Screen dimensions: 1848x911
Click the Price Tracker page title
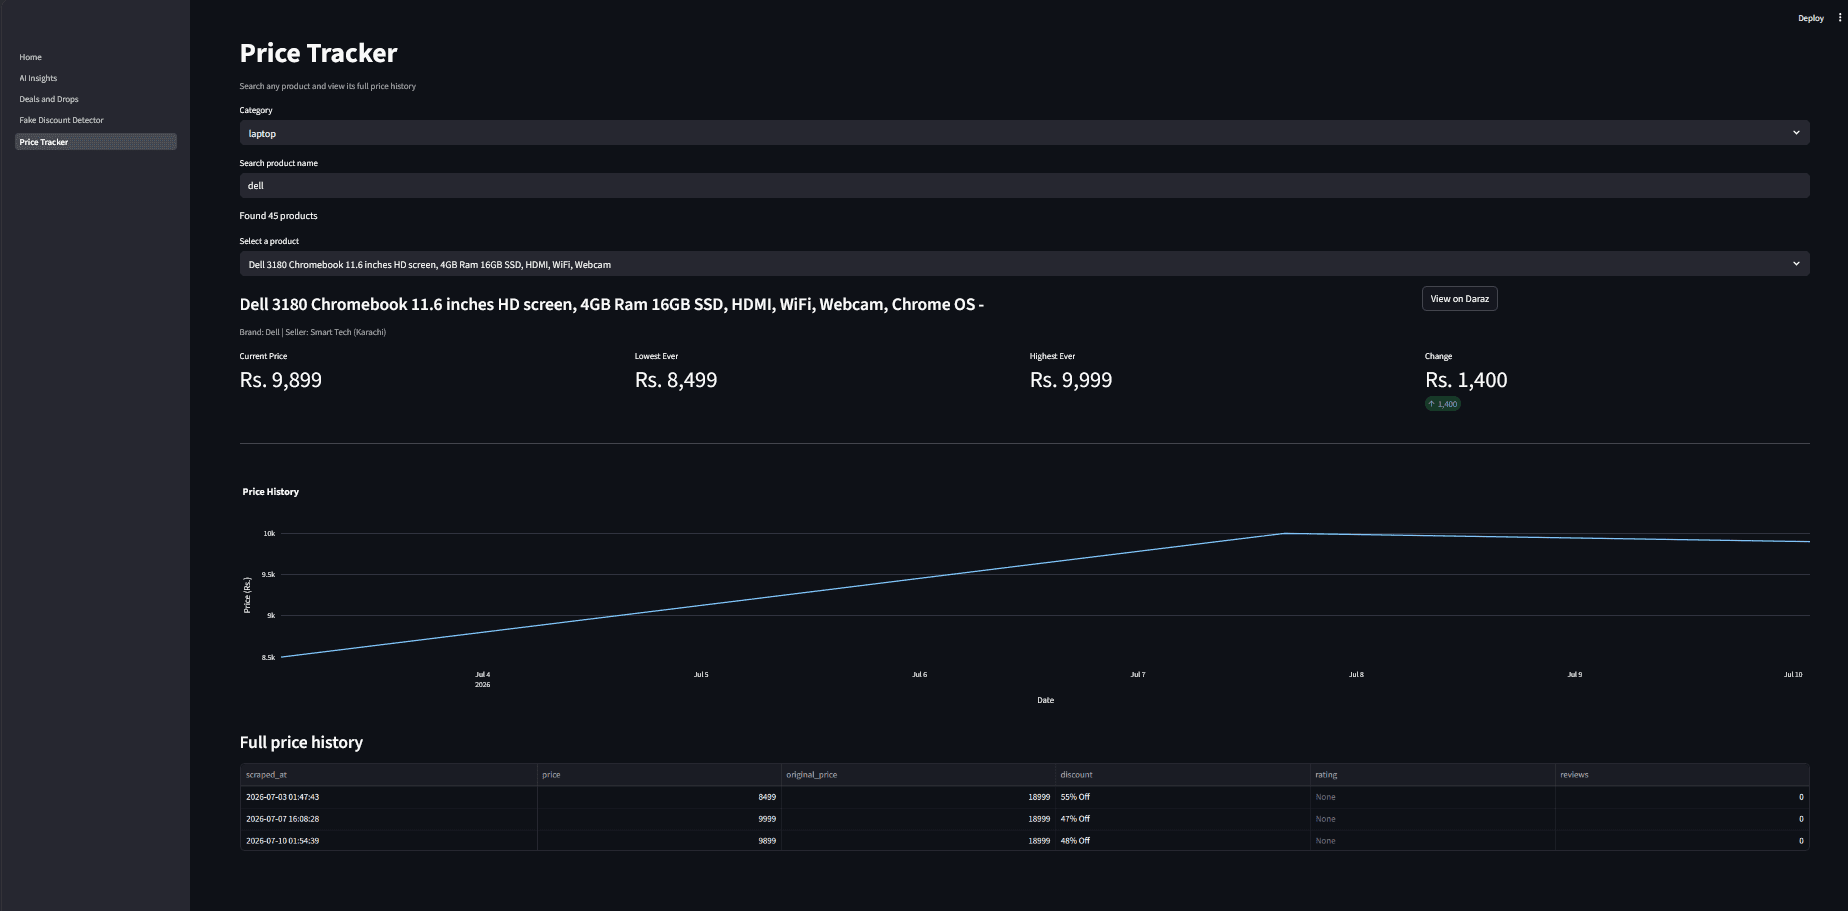318,53
